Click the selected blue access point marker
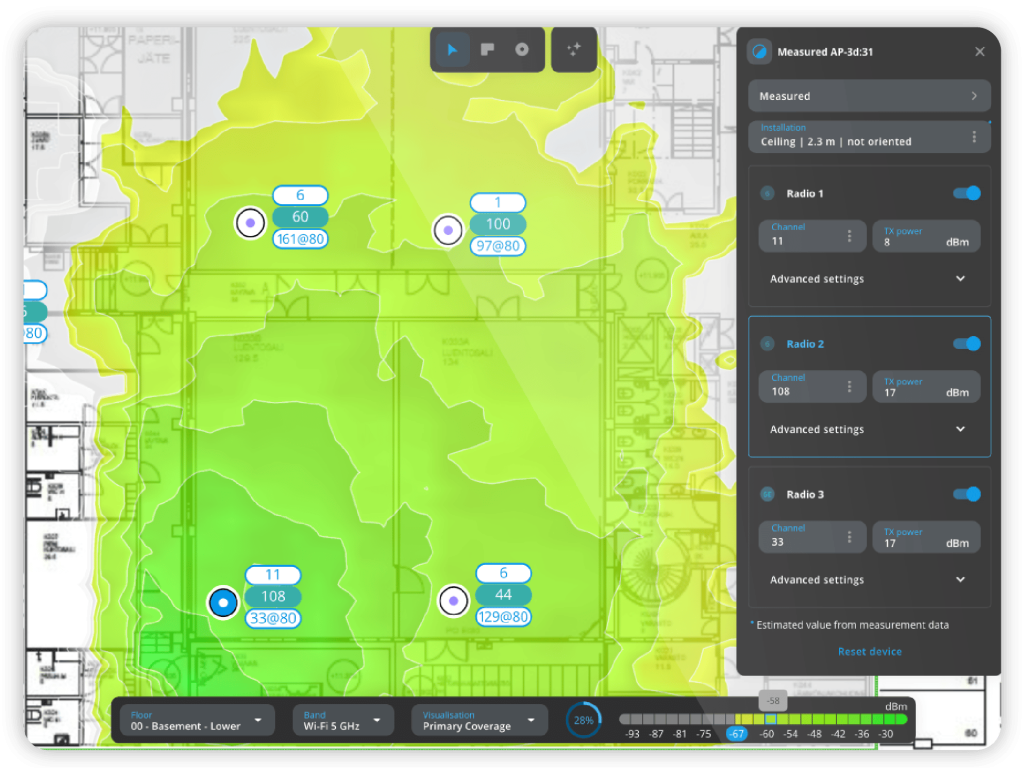 [x=223, y=603]
